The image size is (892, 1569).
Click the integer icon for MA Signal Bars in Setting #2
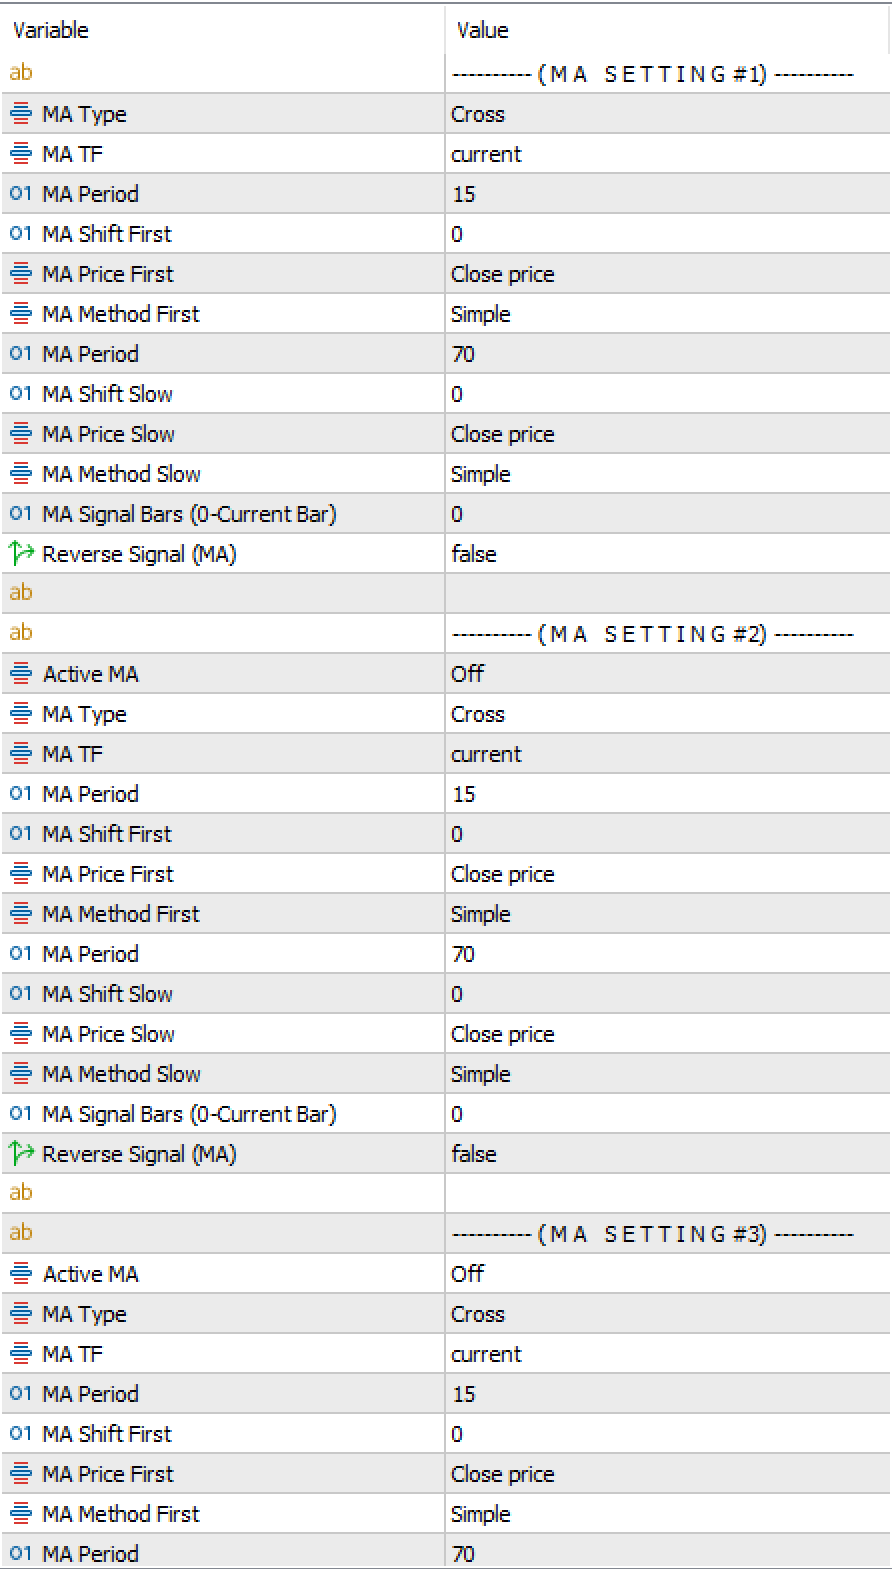20,1114
